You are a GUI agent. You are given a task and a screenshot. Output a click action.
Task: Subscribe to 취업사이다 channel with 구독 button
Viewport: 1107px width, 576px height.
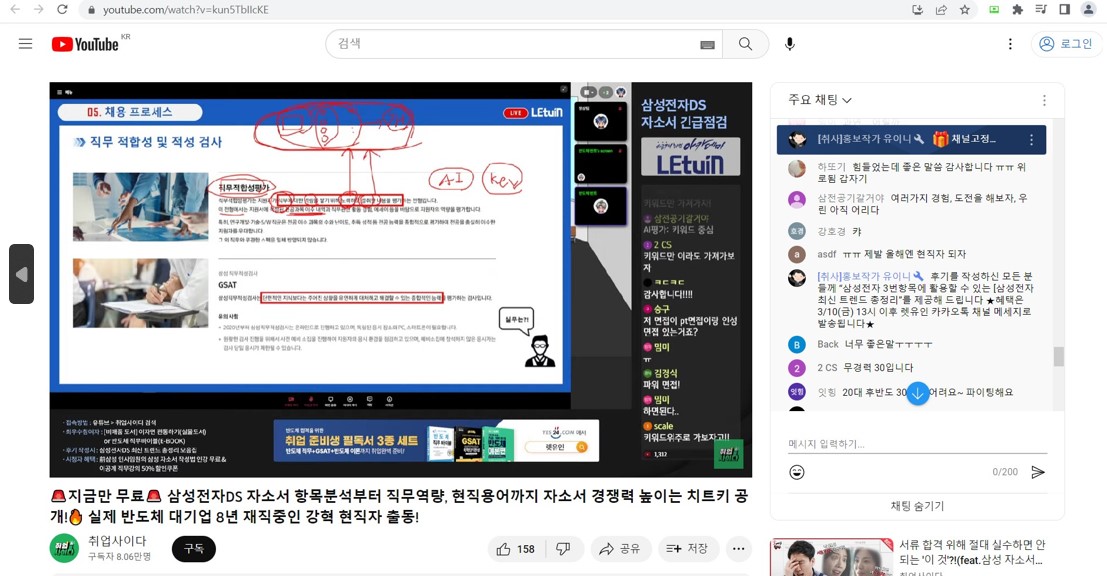click(x=193, y=549)
